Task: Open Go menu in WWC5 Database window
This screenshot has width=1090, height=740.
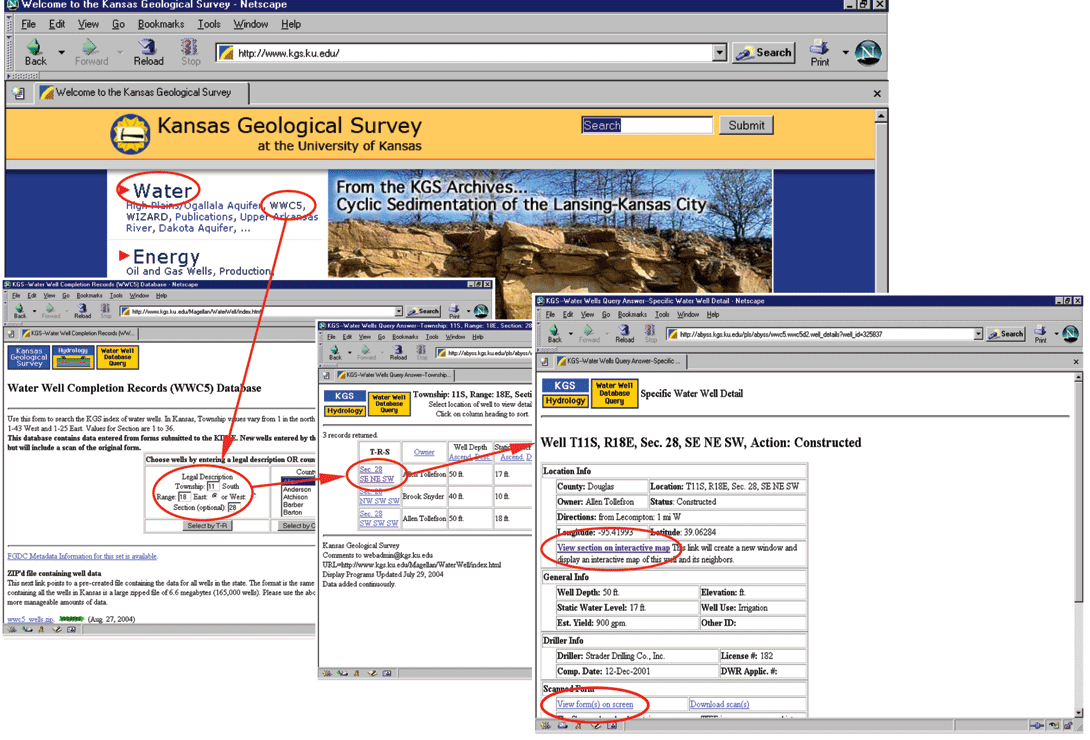Action: (66, 295)
